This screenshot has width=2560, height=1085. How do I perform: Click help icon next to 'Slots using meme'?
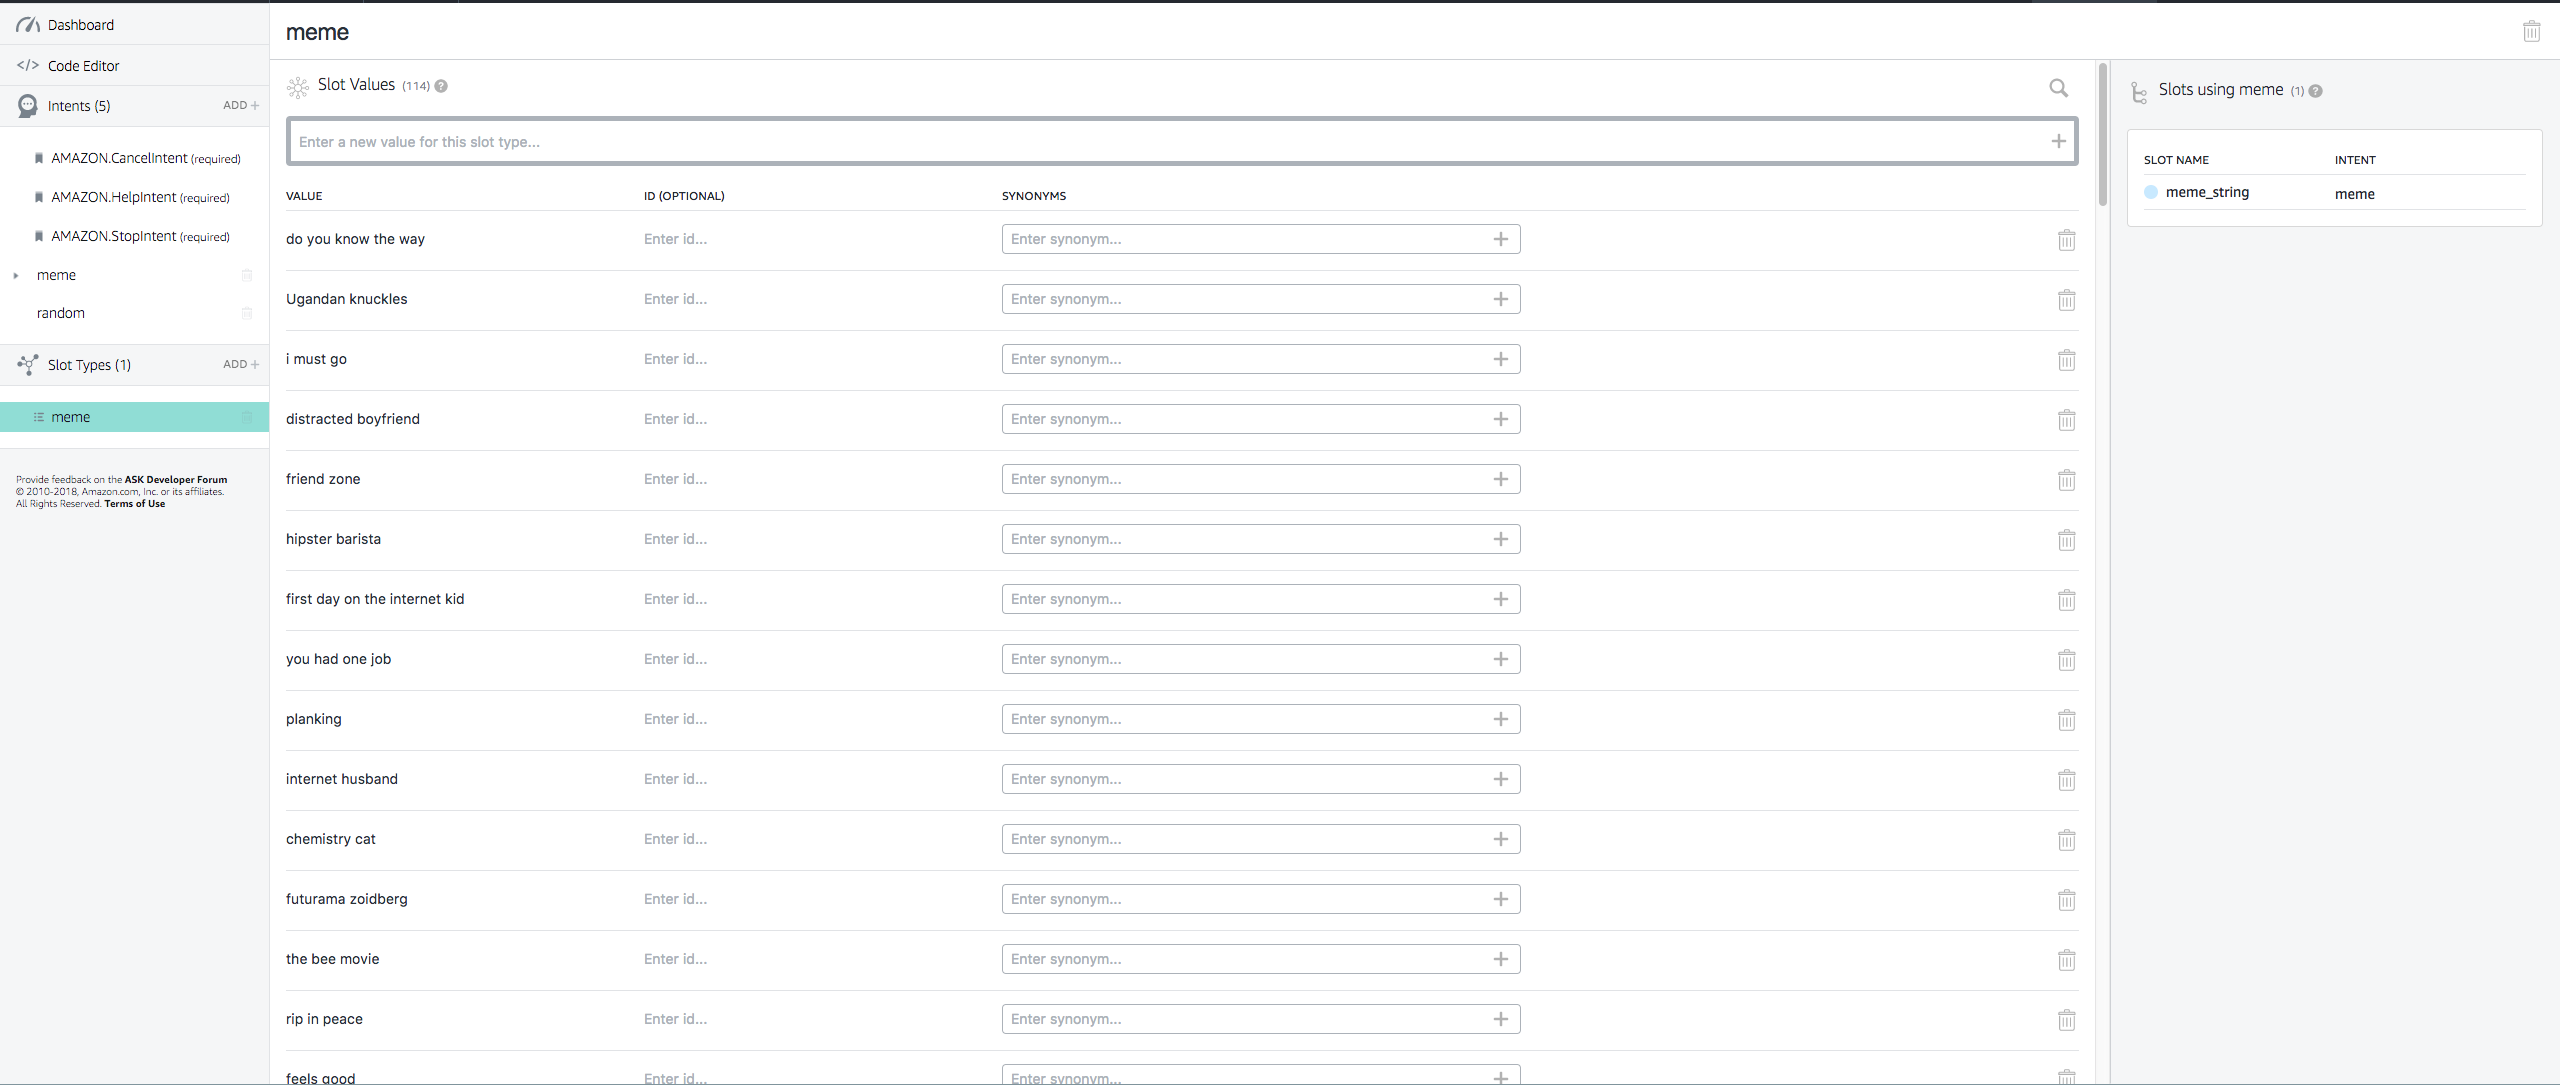click(x=2315, y=91)
